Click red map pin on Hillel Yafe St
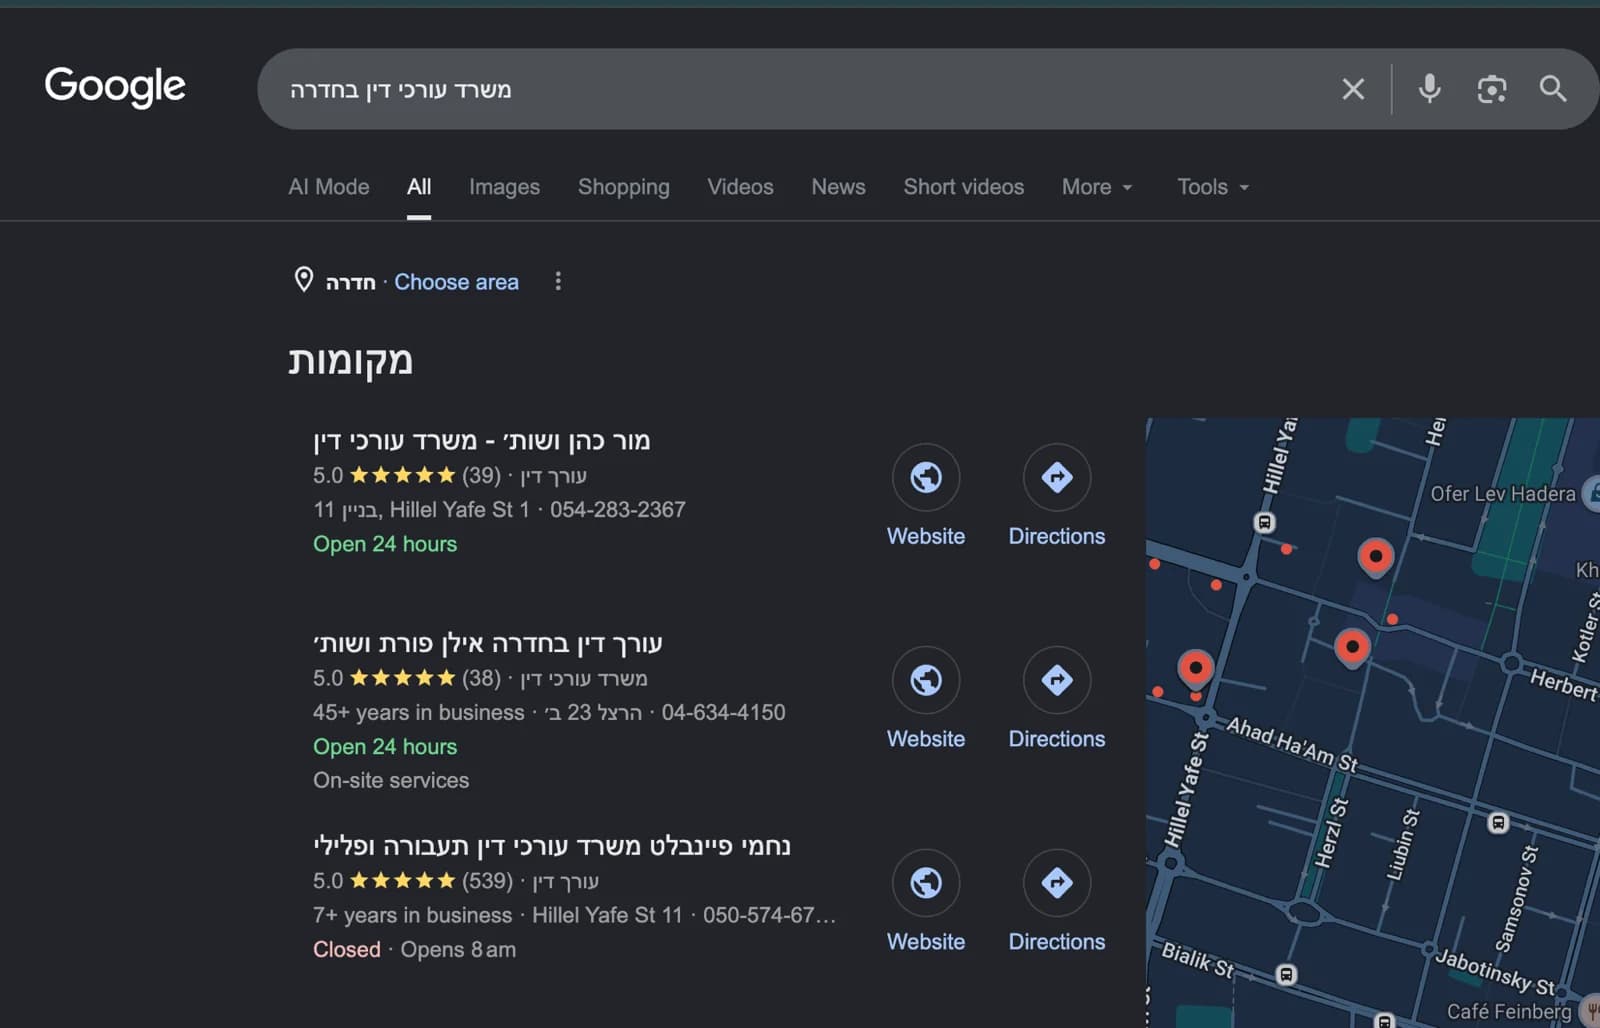Screen dimensions: 1600x1028 coord(1195,668)
